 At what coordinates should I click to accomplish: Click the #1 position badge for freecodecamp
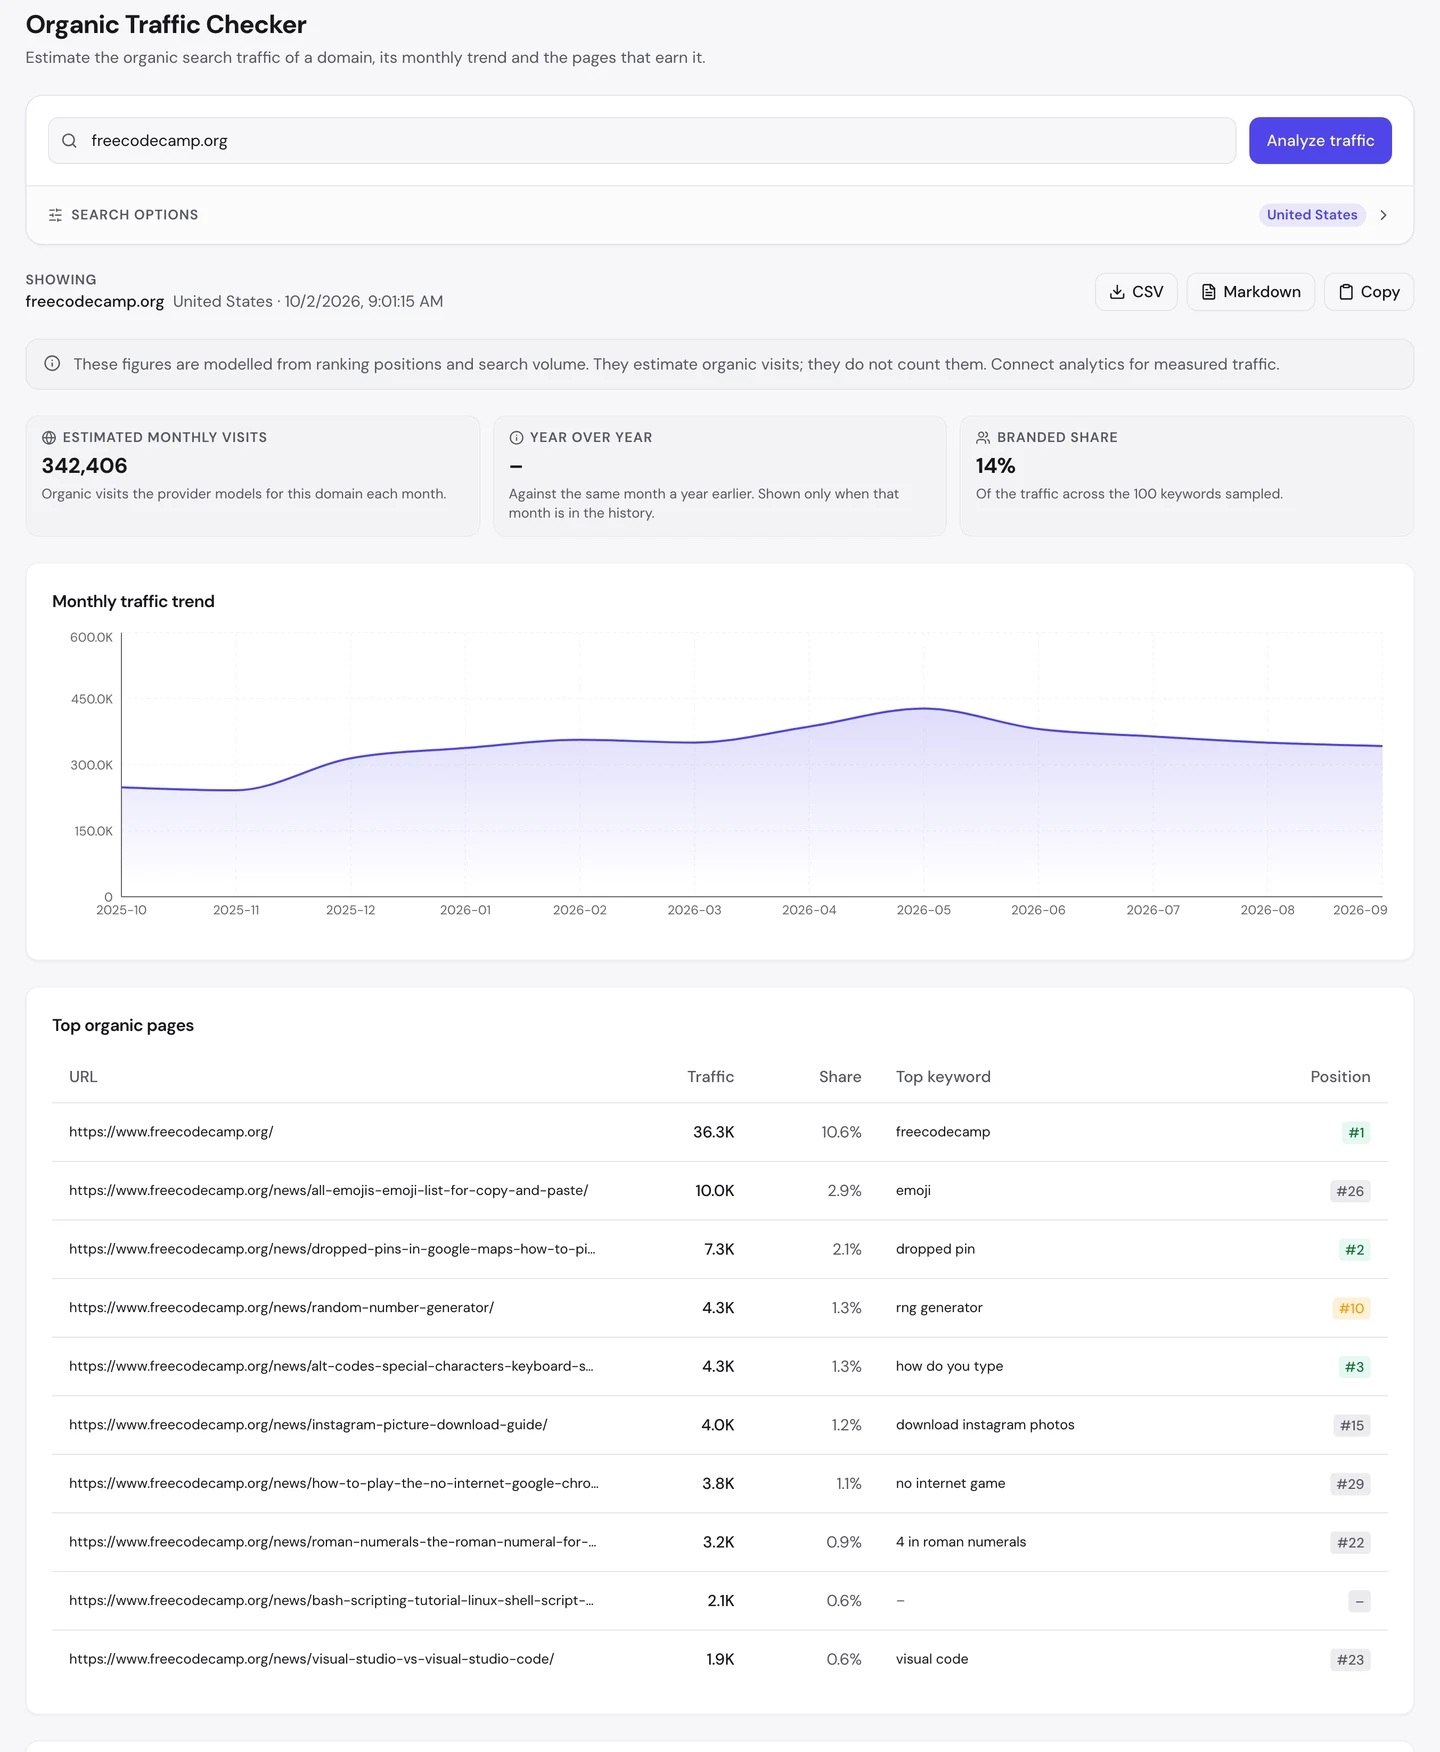pos(1356,1133)
